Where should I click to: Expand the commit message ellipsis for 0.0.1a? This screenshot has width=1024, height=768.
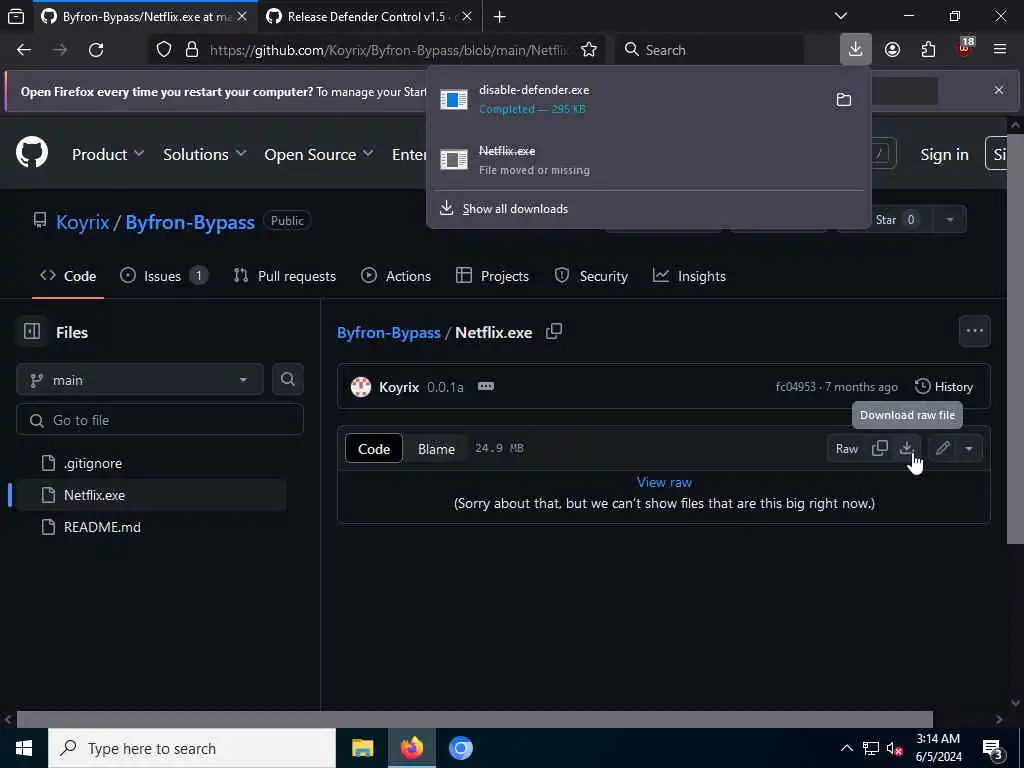(x=485, y=386)
